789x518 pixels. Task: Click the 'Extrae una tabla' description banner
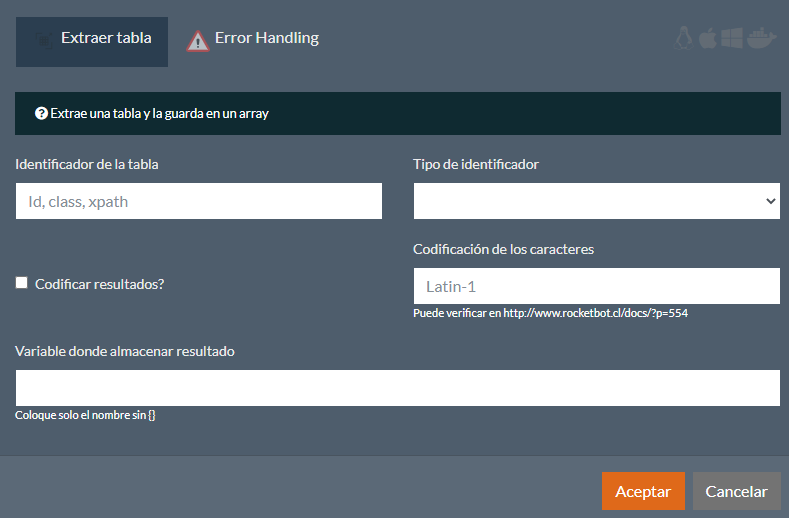pos(397,114)
